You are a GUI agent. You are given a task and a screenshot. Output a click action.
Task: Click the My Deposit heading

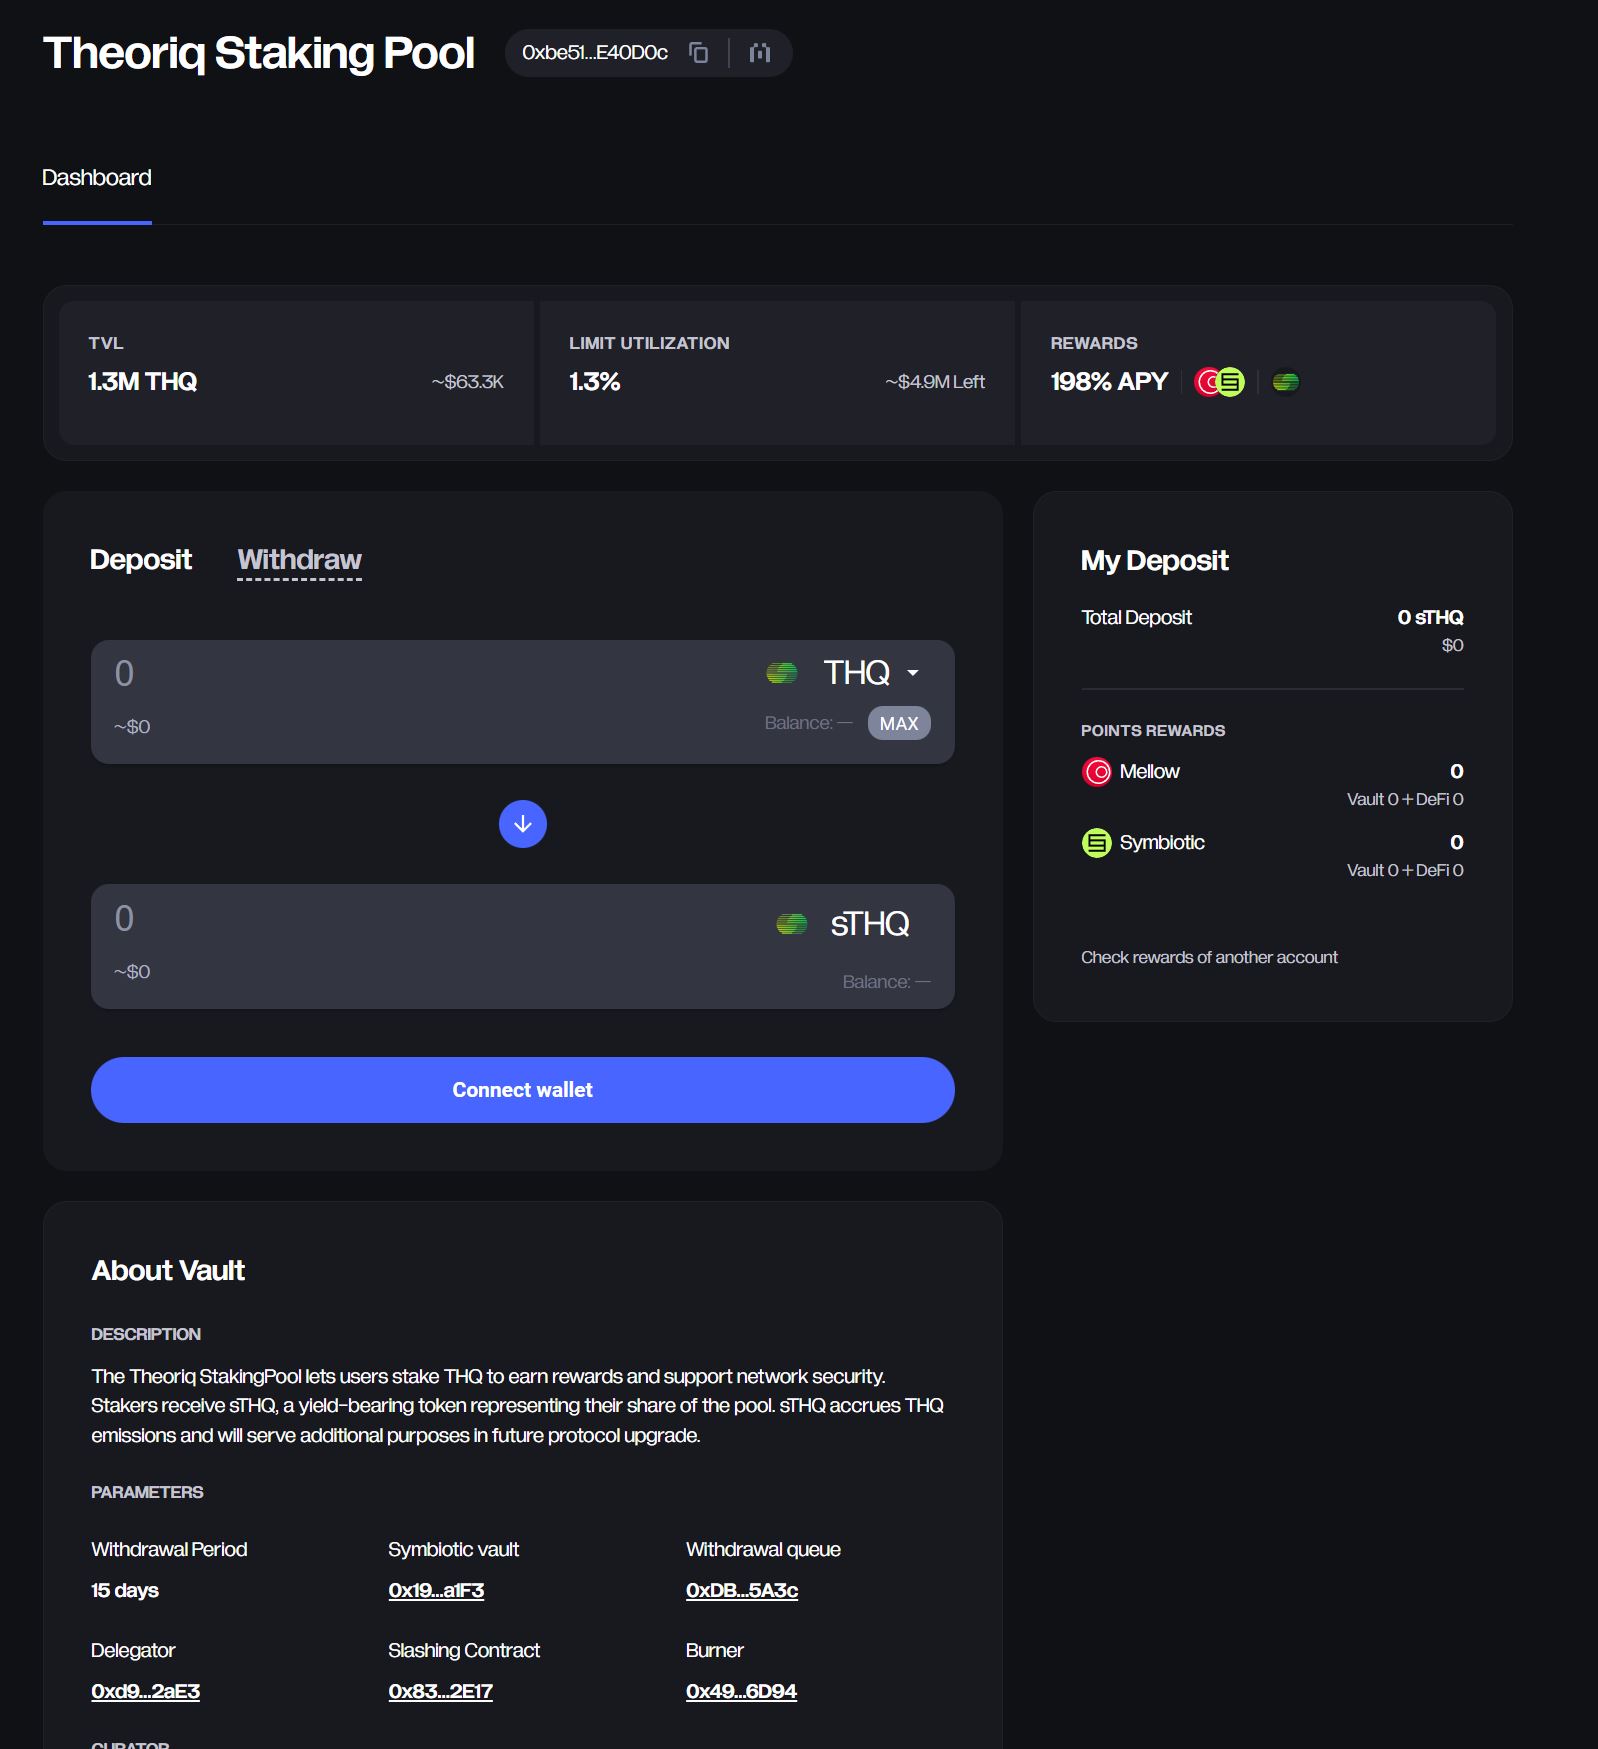click(1155, 560)
